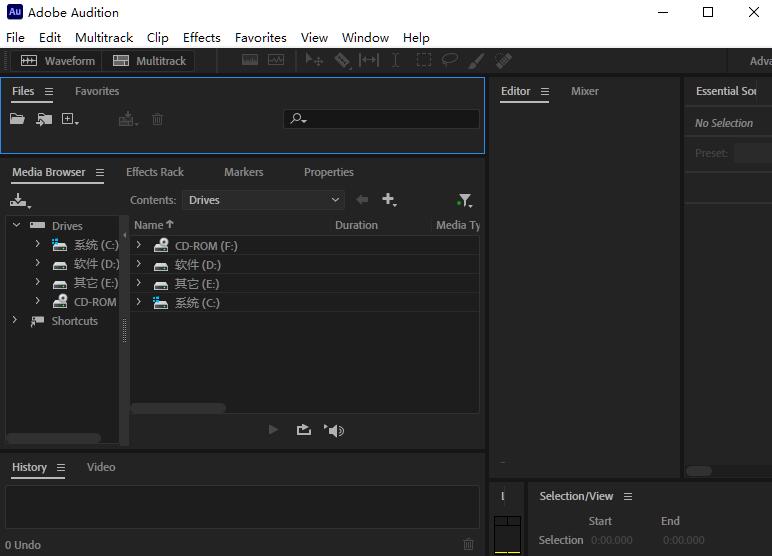Select the Spot Healing Brush tool
This screenshot has height=556, width=772.
(503, 61)
